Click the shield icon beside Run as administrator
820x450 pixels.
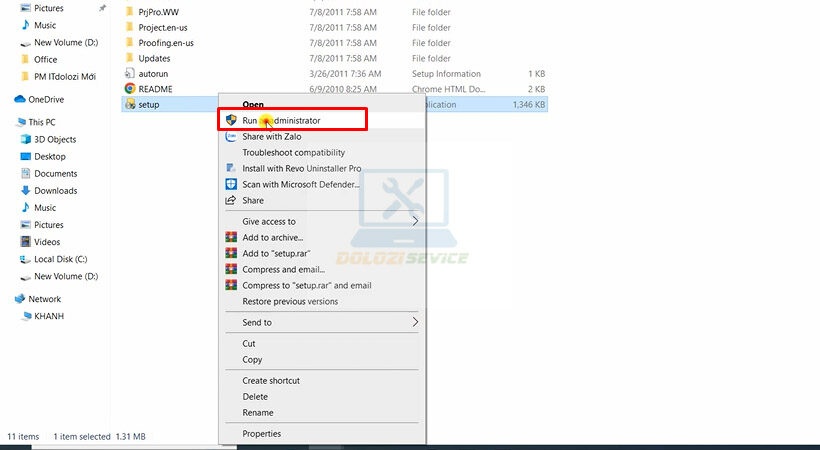[x=231, y=120]
